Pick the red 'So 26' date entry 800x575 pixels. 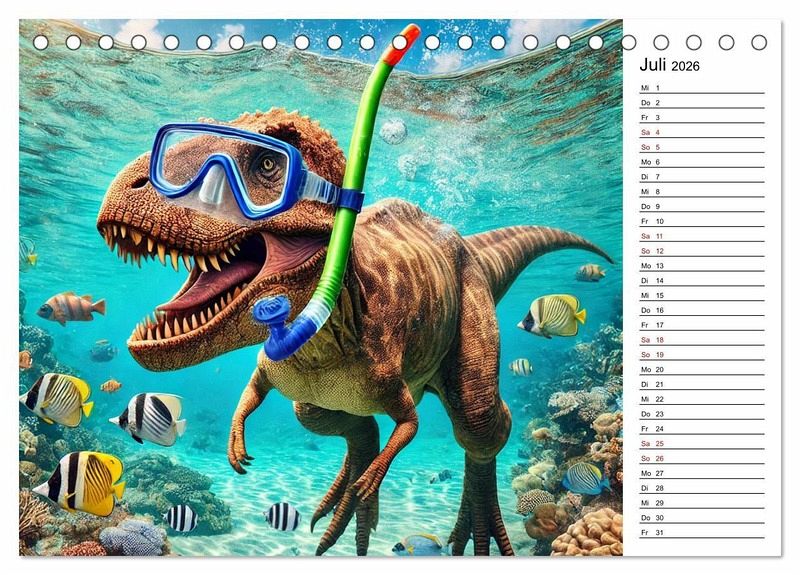pos(702,458)
